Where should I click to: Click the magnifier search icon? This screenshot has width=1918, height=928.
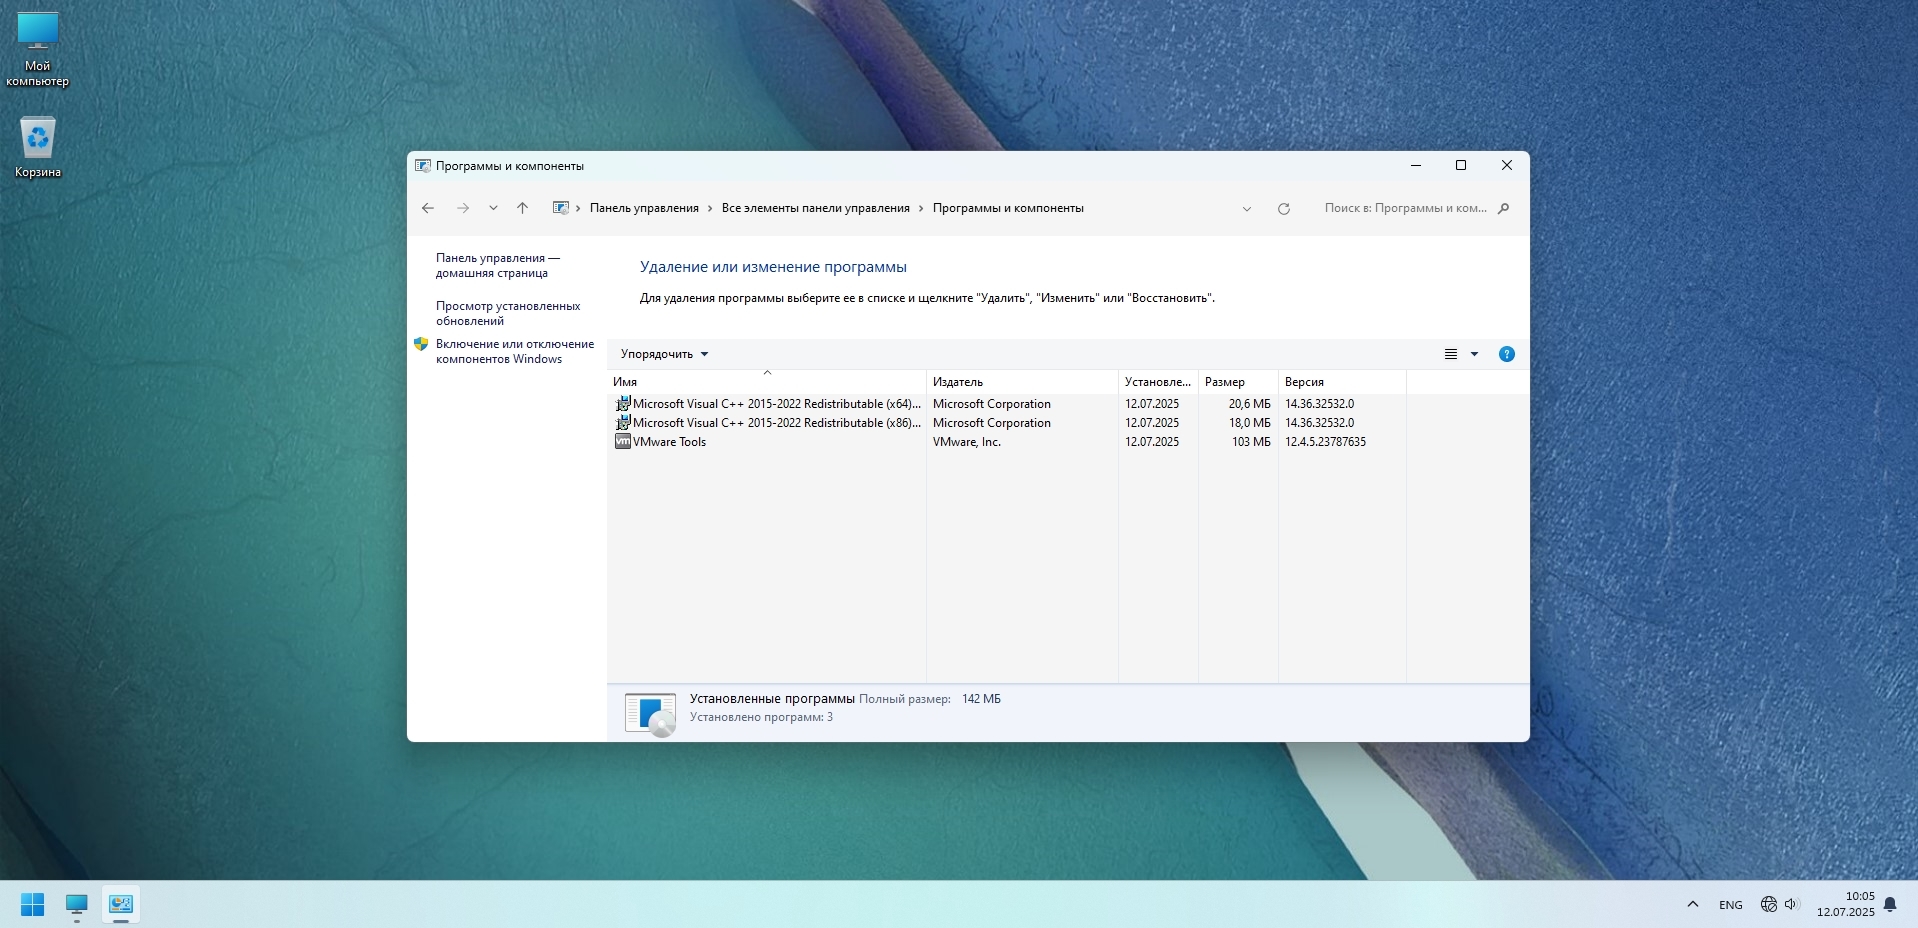coord(1503,208)
